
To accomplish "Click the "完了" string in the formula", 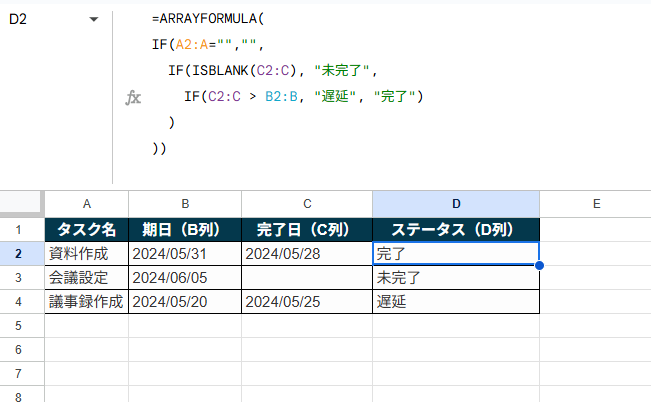I will click(x=395, y=97).
